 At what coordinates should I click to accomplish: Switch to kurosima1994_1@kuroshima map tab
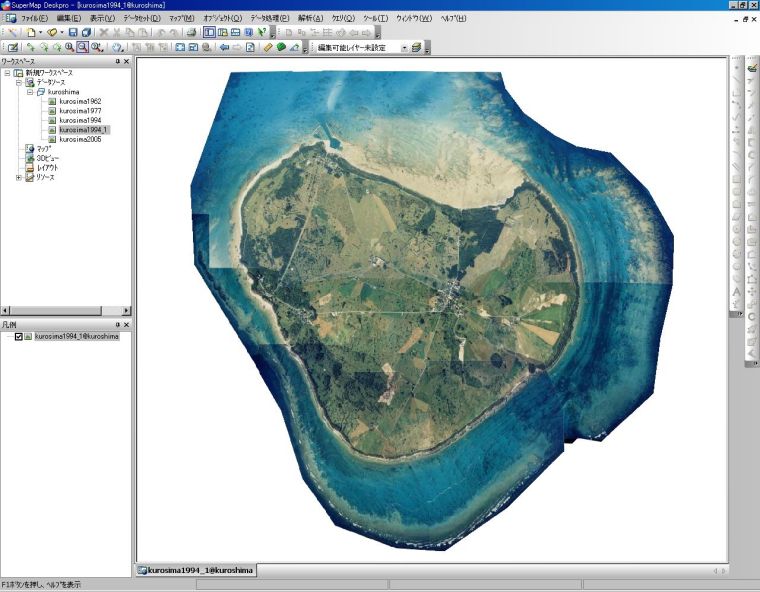click(x=197, y=570)
